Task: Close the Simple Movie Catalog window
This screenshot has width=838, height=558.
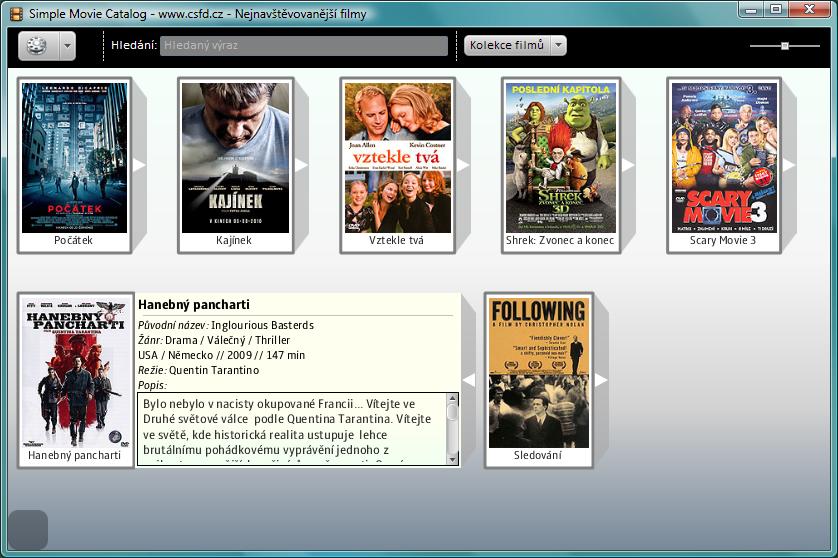Action: coord(809,10)
